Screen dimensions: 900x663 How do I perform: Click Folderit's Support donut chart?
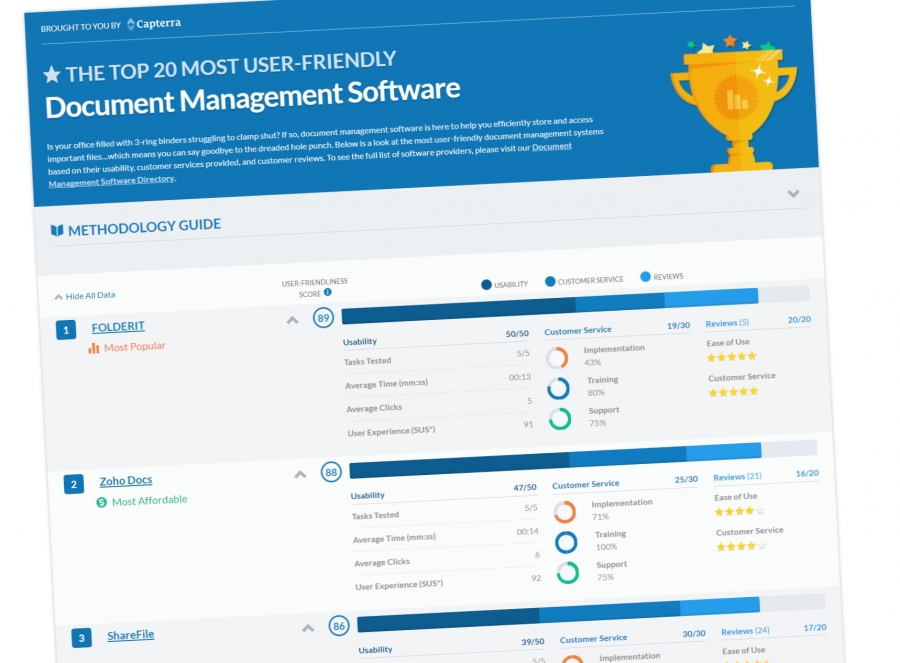pos(560,419)
